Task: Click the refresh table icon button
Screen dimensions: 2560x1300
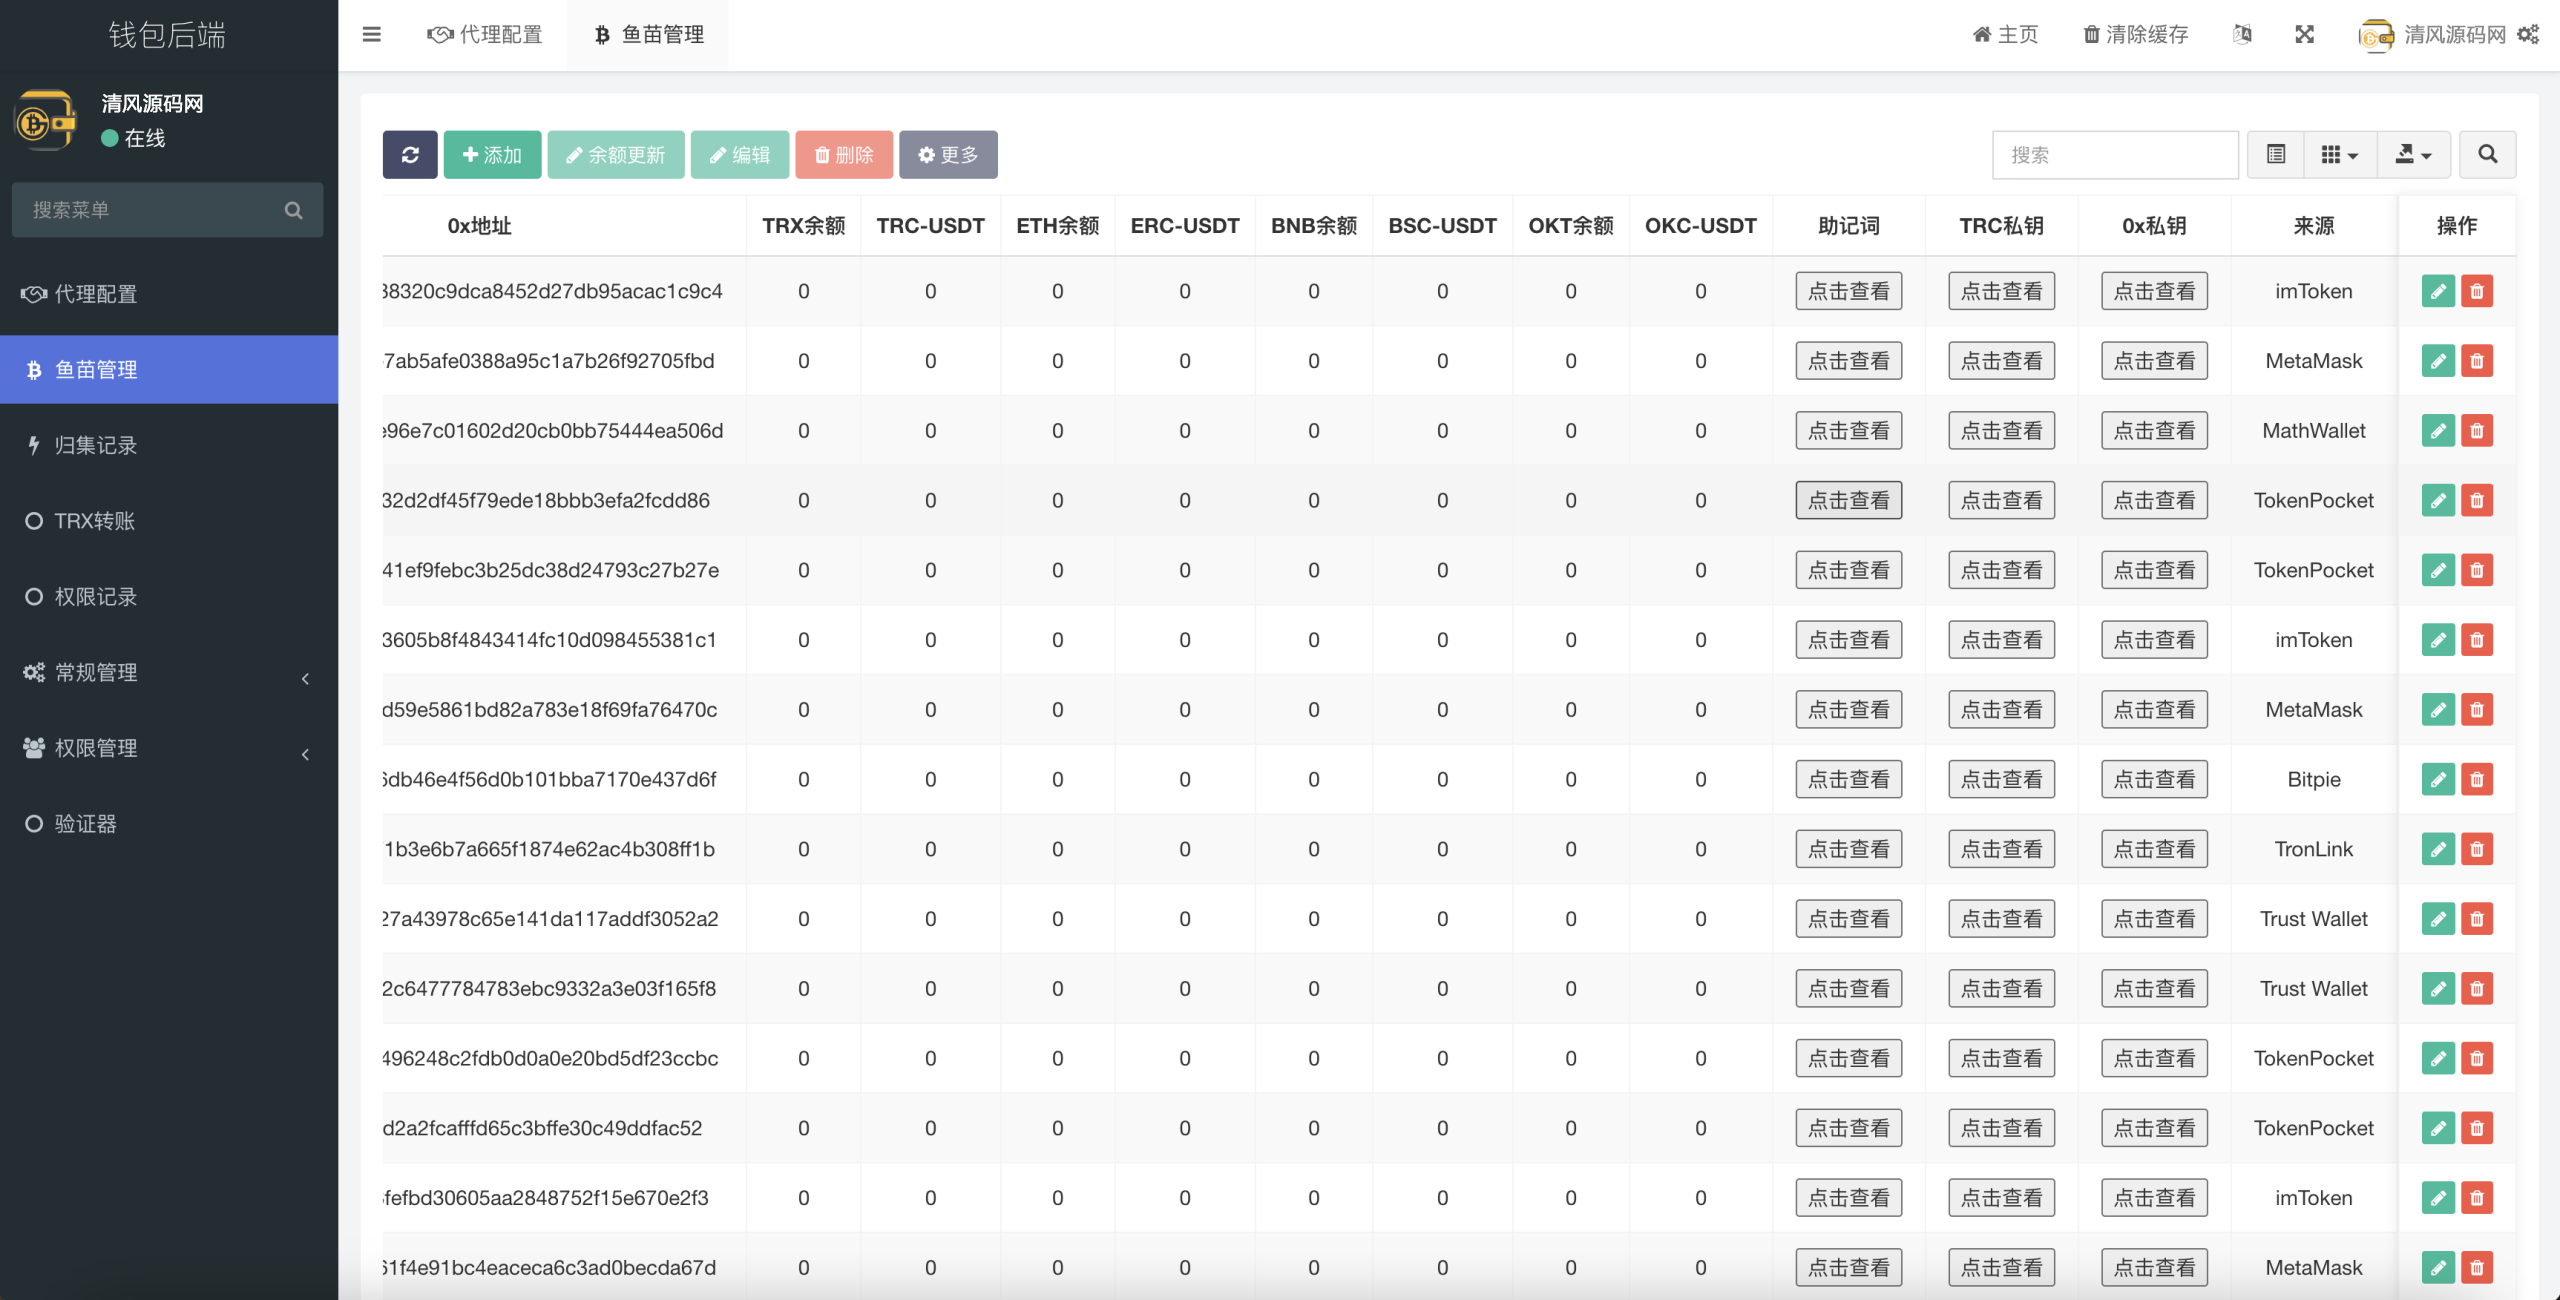Action: (x=410, y=155)
